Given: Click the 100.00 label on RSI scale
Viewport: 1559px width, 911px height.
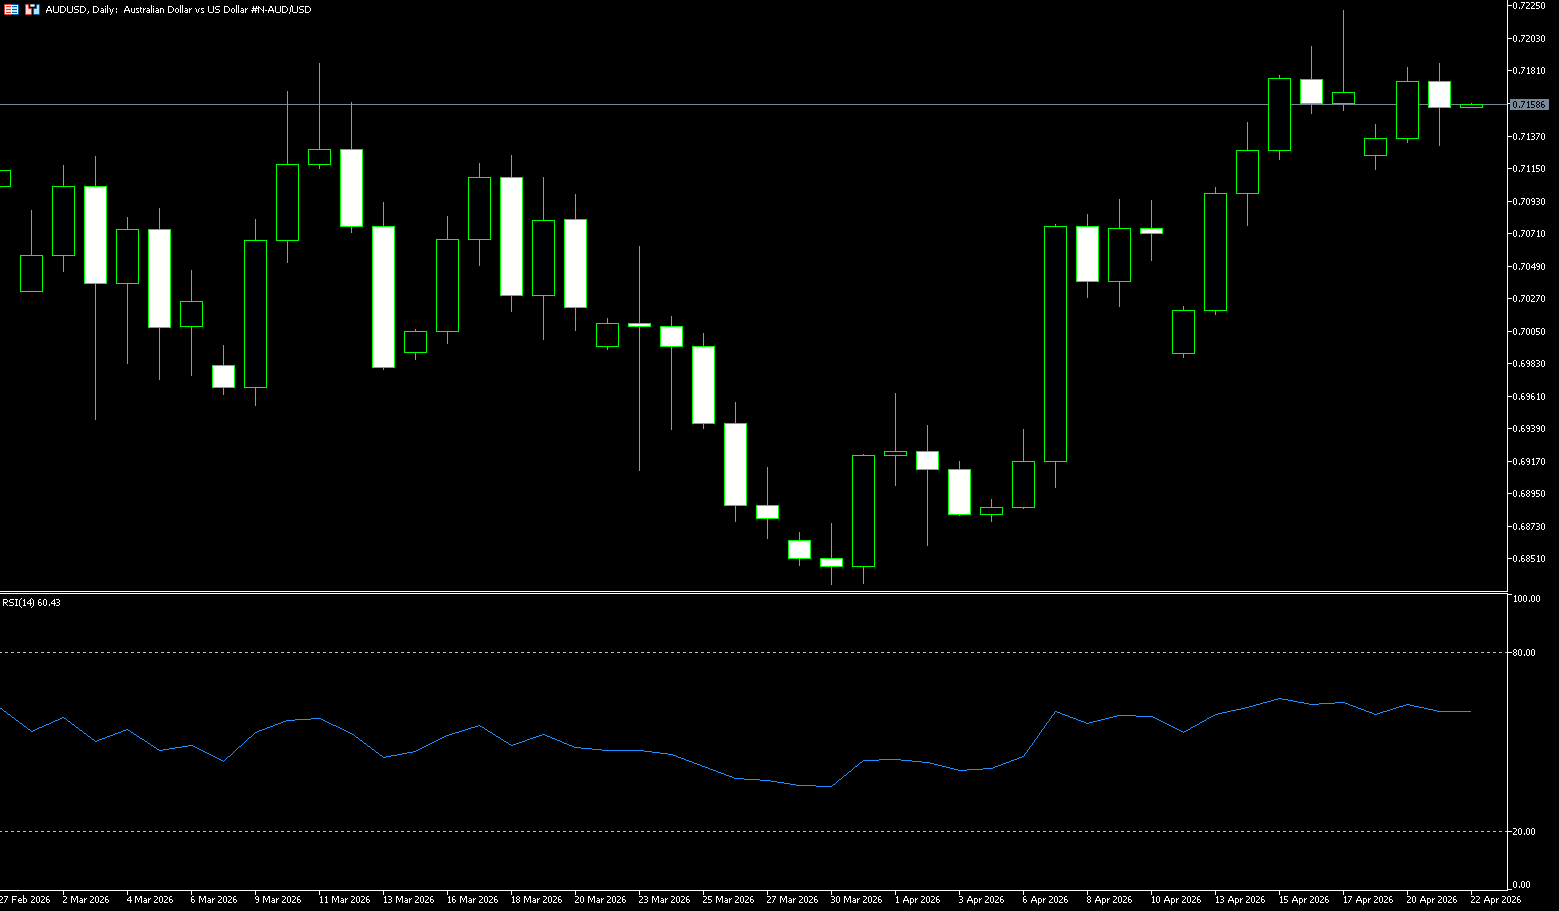Looking at the screenshot, I should click(1526, 599).
